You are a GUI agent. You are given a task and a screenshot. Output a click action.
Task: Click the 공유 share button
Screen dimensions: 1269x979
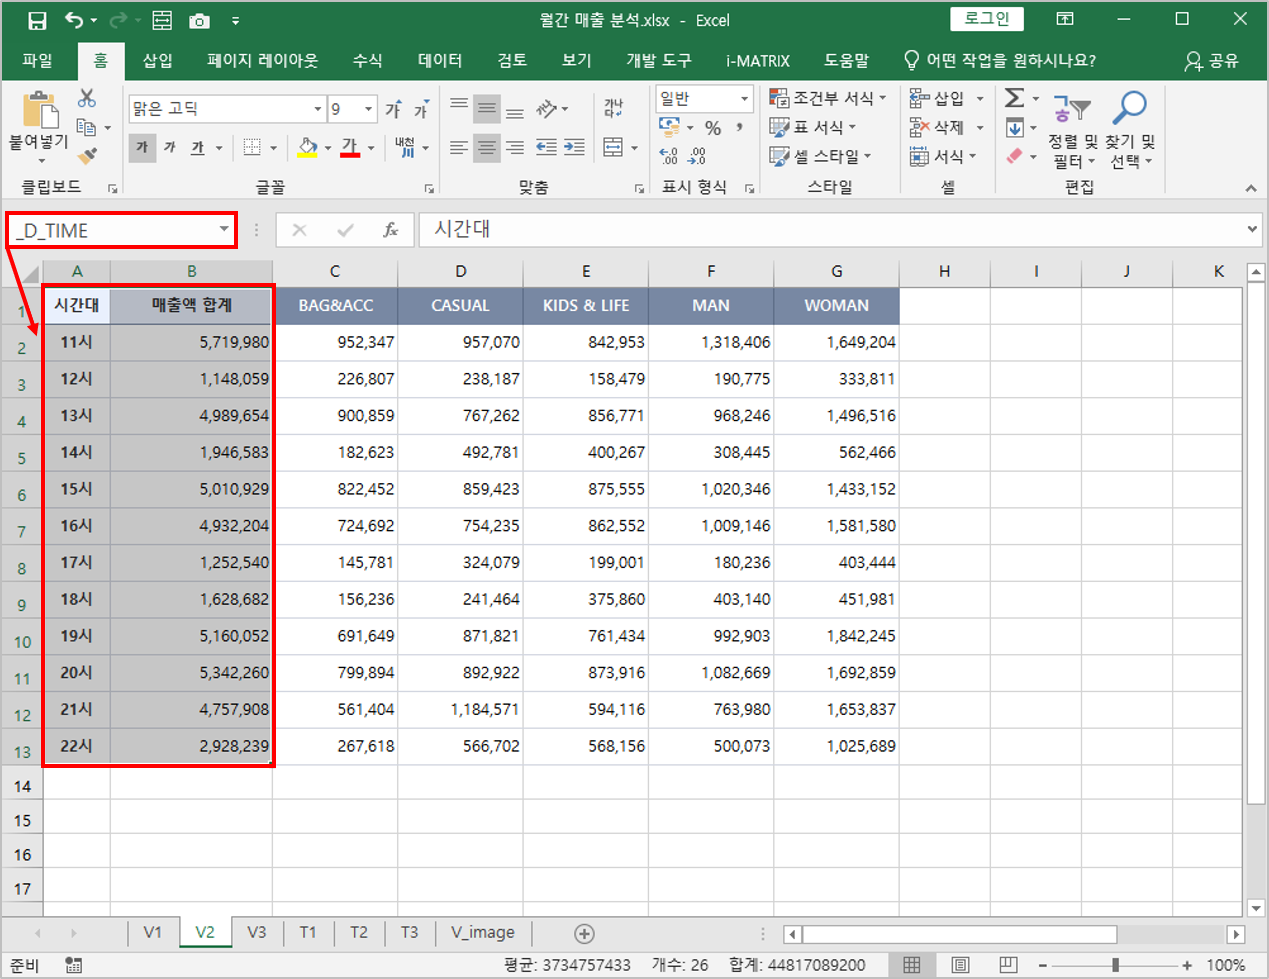[x=1211, y=61]
